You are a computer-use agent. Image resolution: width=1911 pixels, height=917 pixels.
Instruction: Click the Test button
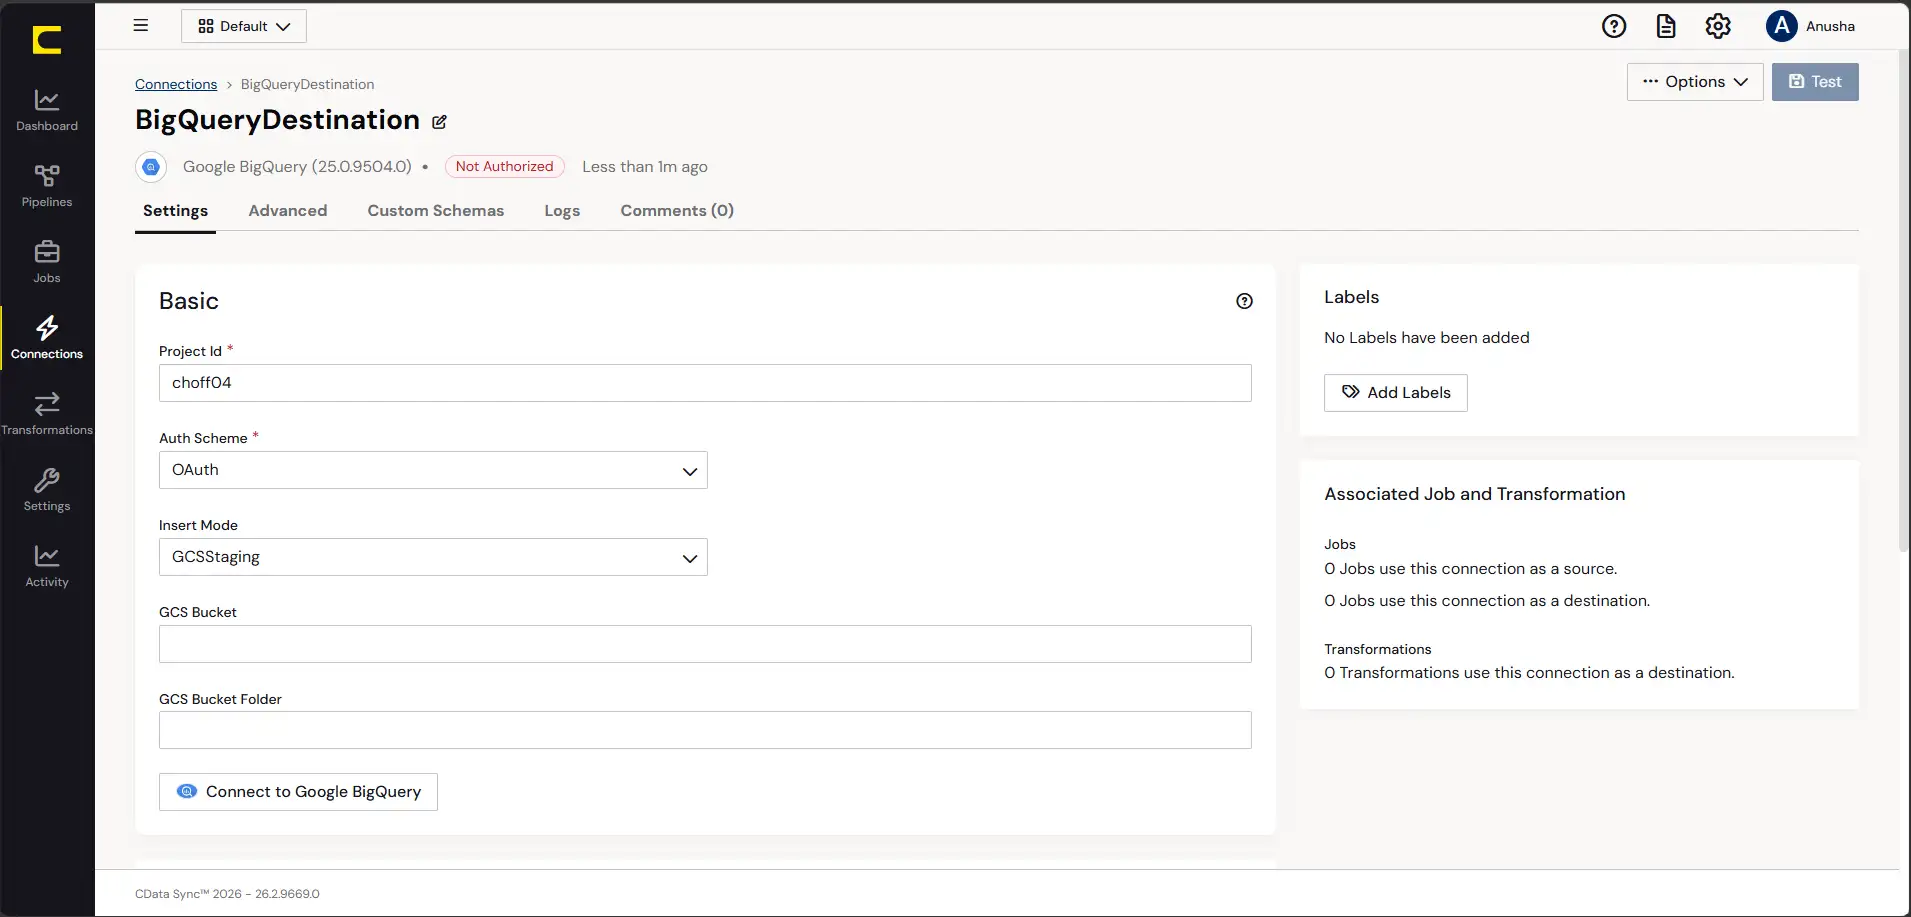coord(1815,82)
